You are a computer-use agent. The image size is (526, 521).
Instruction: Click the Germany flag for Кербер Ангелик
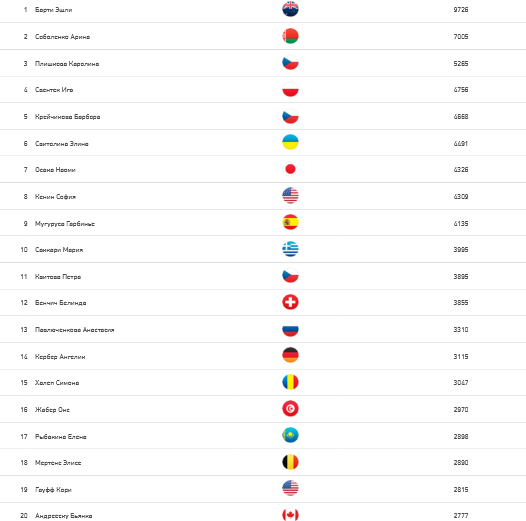[290, 355]
